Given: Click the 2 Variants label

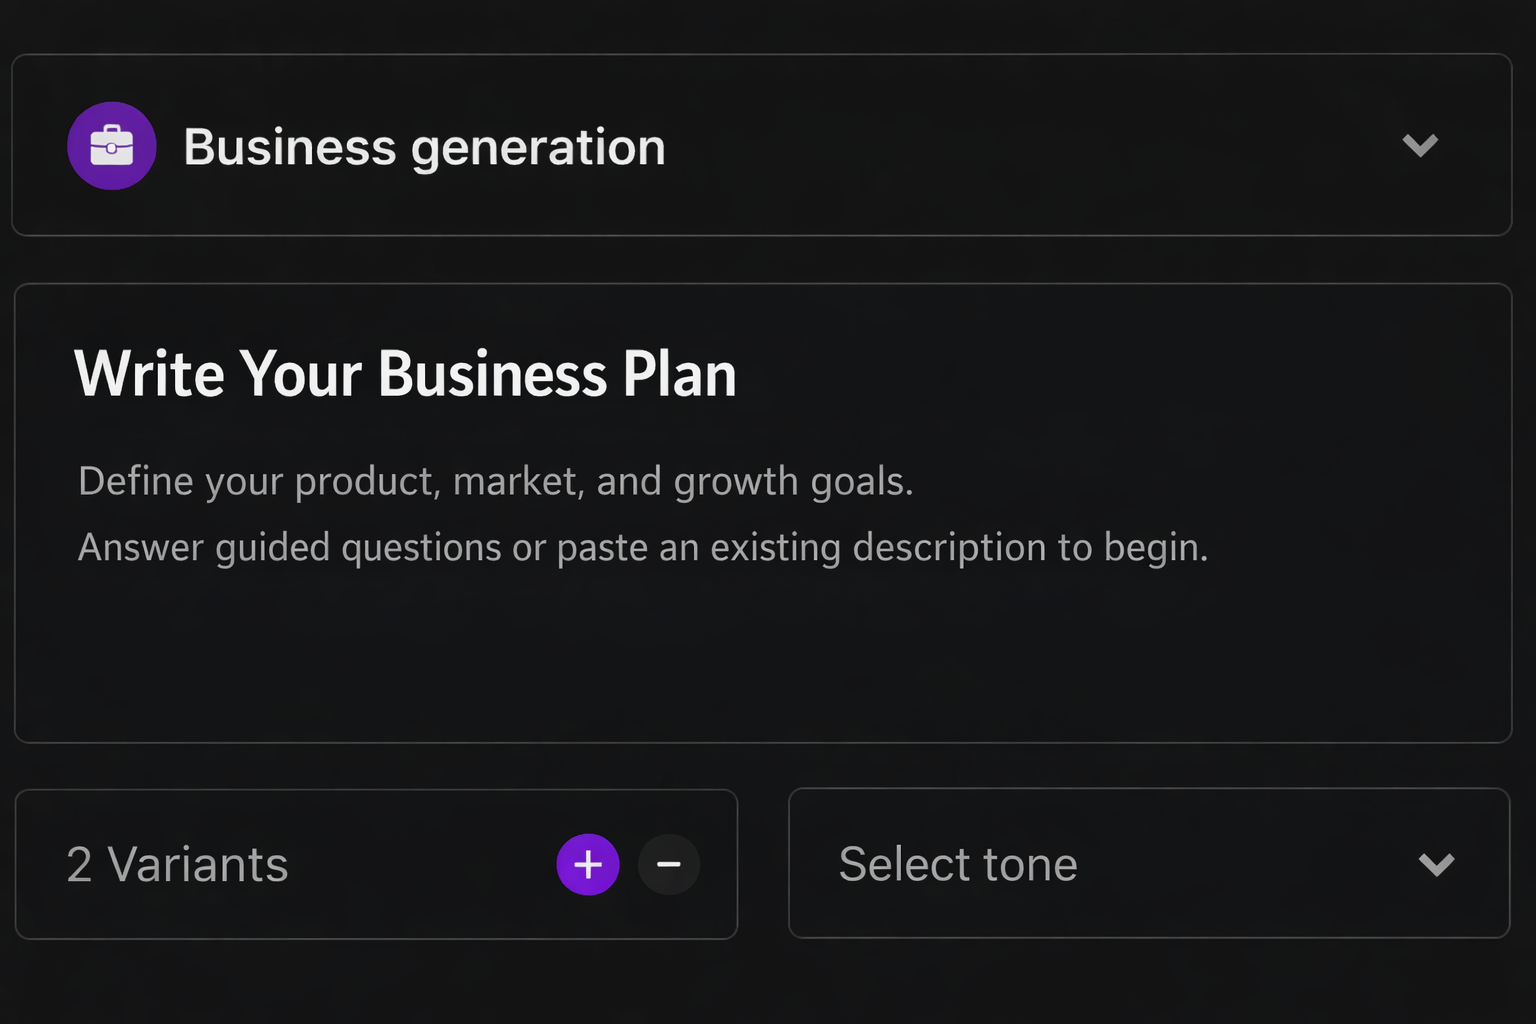Looking at the screenshot, I should pyautogui.click(x=177, y=864).
